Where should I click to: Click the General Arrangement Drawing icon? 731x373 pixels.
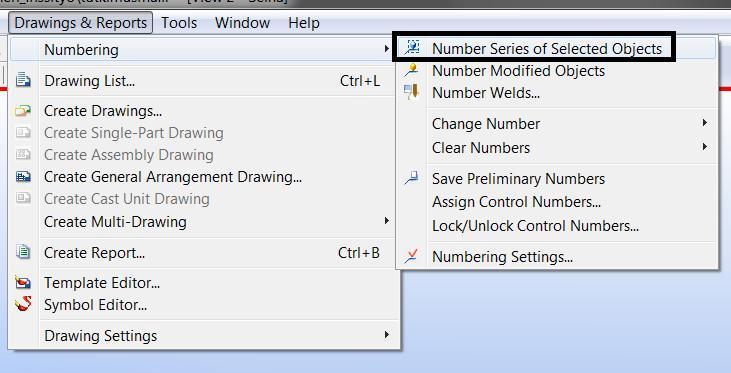click(x=23, y=177)
